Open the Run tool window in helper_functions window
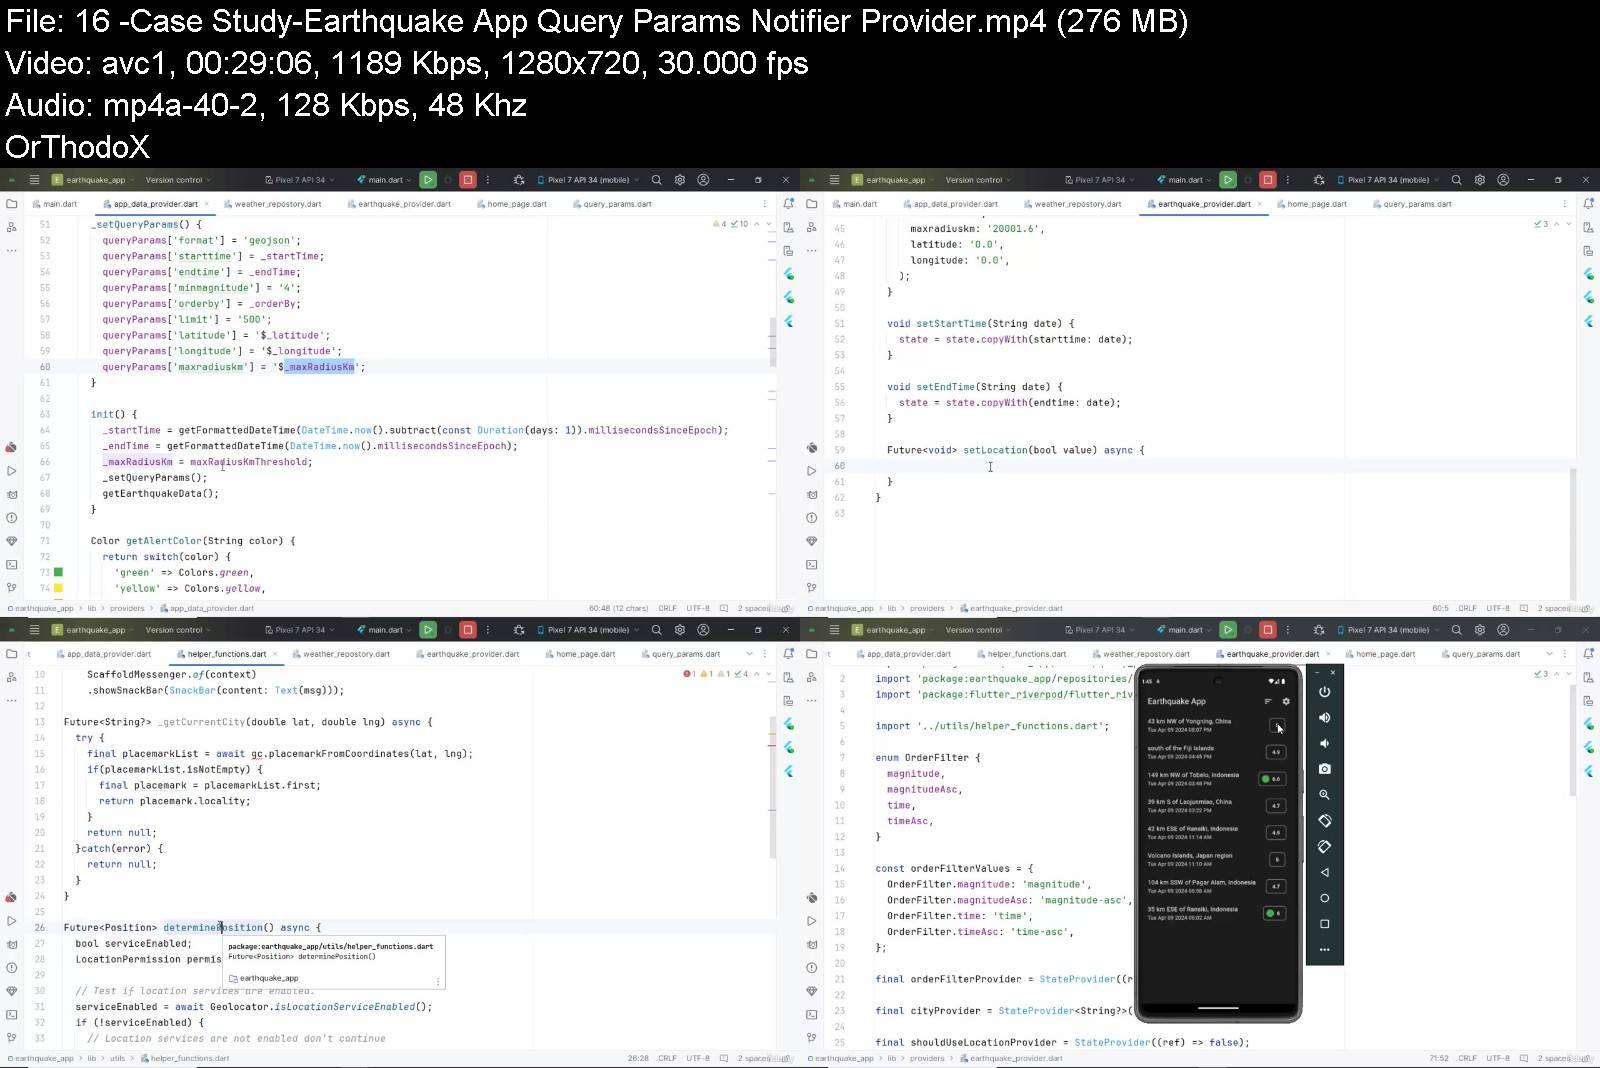1600x1068 pixels. [12, 921]
